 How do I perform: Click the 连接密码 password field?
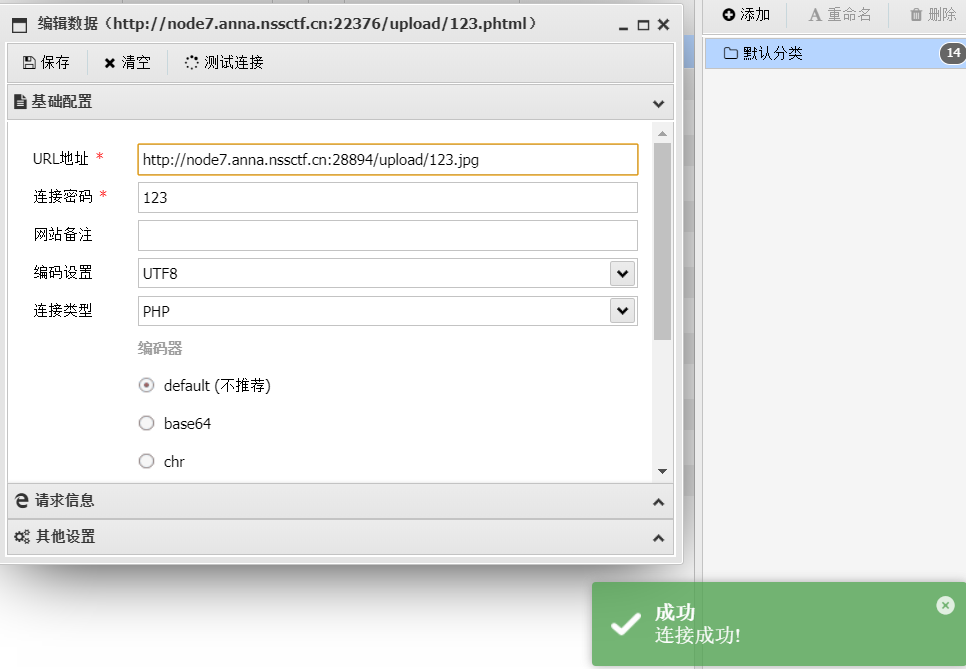tap(388, 198)
